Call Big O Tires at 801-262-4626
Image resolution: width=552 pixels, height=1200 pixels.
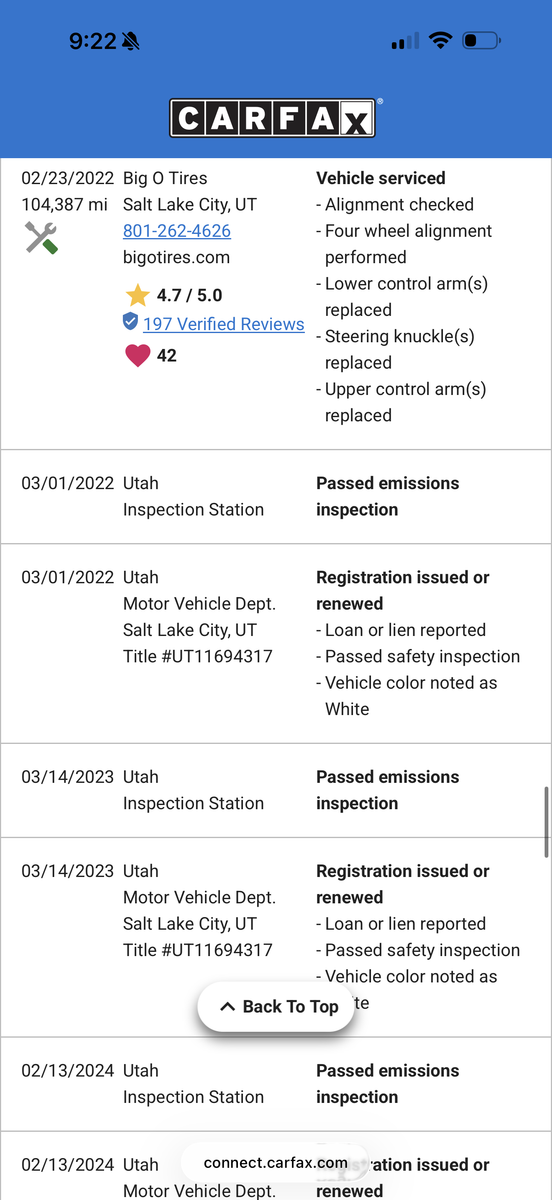tap(177, 231)
